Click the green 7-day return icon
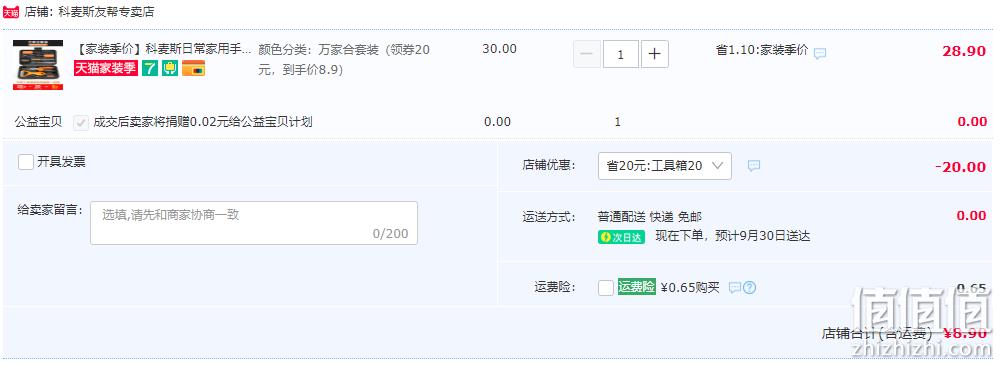The width and height of the screenshot is (1001, 366). coord(149,68)
